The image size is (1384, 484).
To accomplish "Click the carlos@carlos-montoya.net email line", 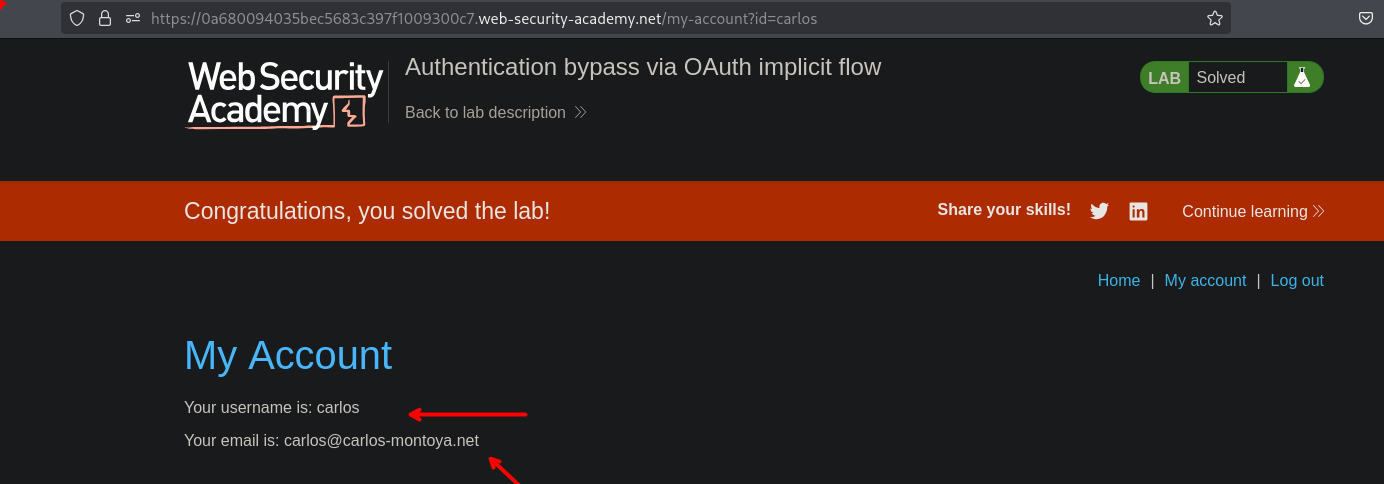I will pos(331,440).
